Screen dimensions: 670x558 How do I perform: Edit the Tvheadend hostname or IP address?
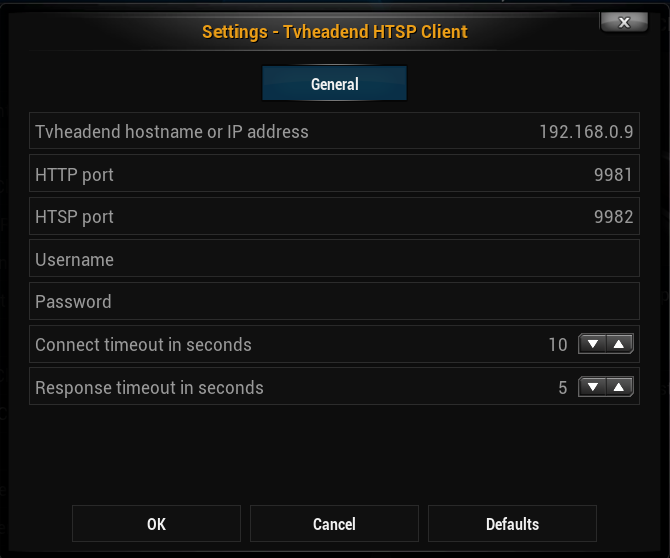pyautogui.click(x=334, y=131)
